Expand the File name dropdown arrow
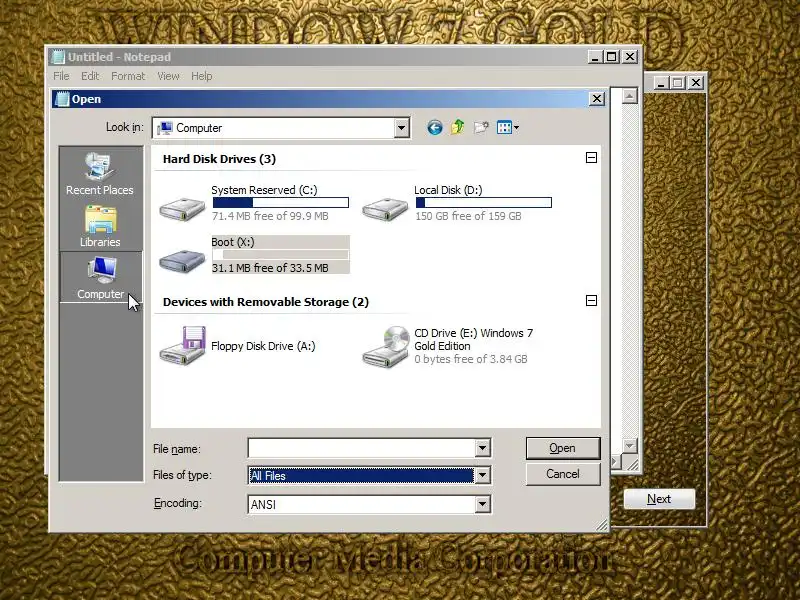The height and width of the screenshot is (600, 800). 482,448
